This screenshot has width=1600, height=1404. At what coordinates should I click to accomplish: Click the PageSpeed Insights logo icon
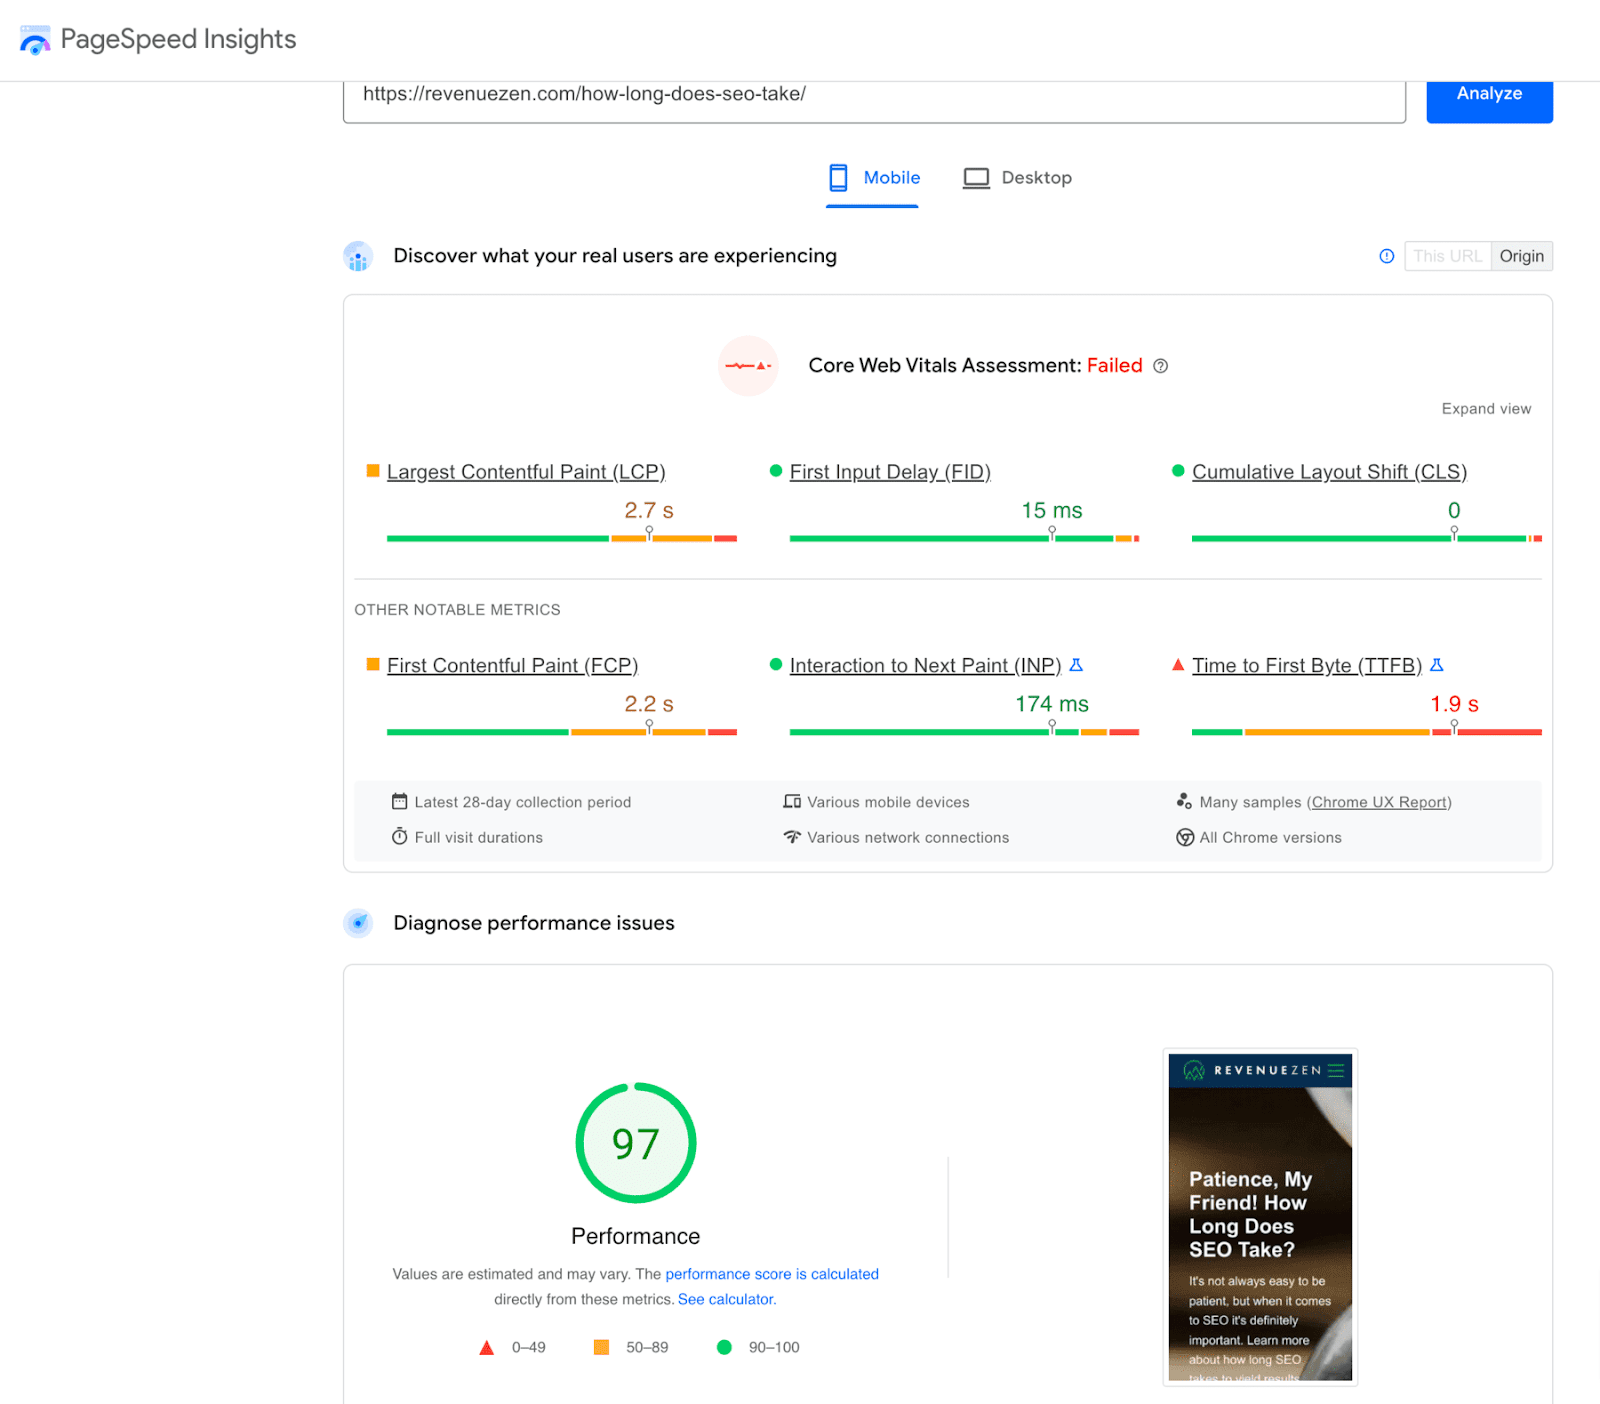tap(35, 40)
